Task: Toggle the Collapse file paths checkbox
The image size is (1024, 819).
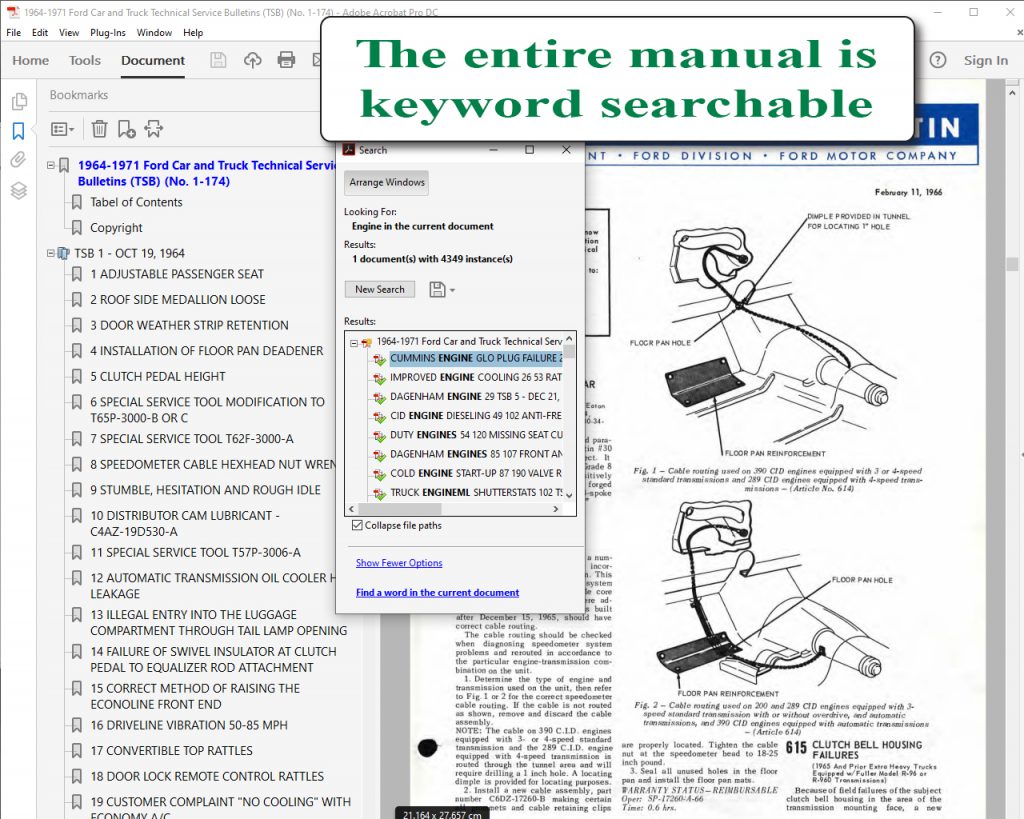Action: [357, 525]
